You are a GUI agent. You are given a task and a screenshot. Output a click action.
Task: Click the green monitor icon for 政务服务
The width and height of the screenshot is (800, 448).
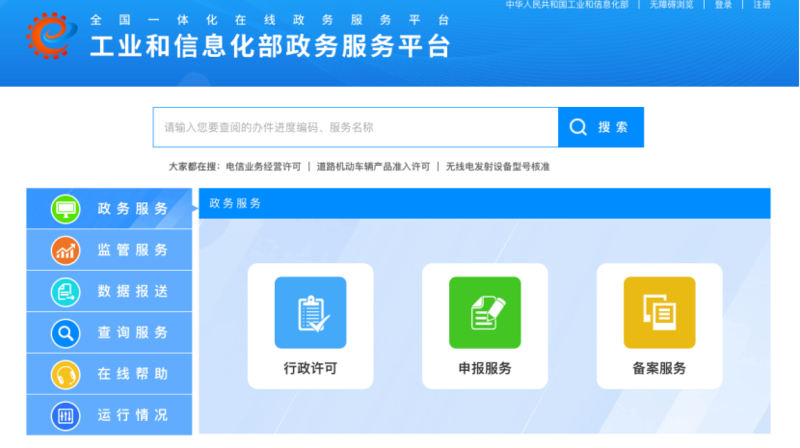click(65, 209)
